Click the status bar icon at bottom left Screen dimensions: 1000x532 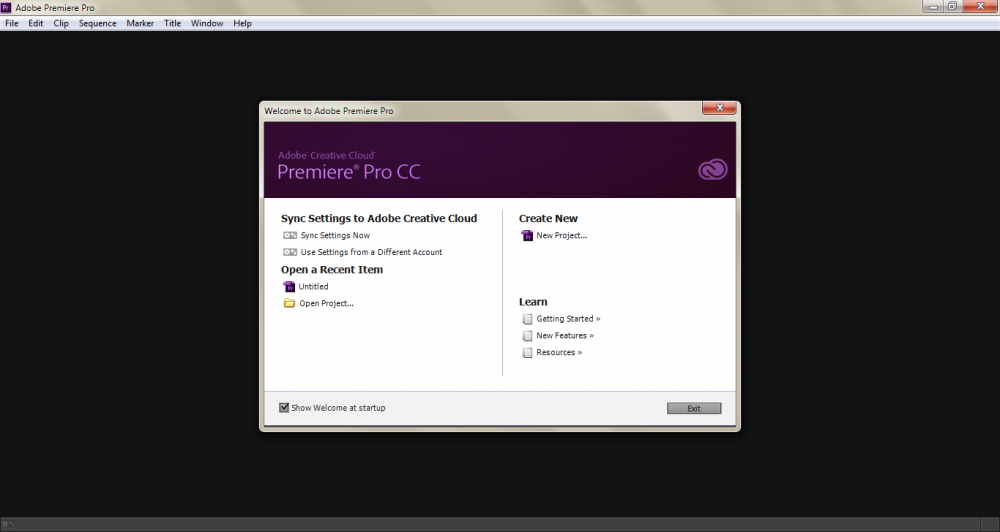tap(8, 524)
